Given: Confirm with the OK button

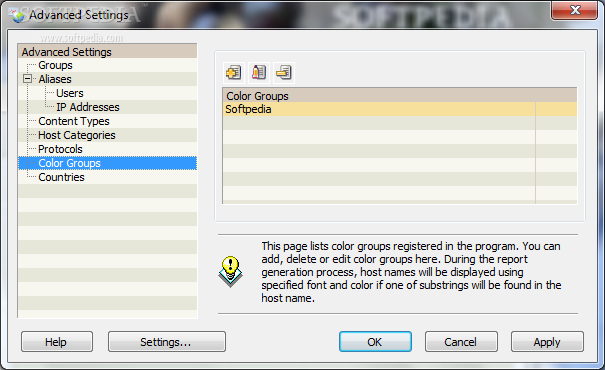Looking at the screenshot, I should tap(375, 342).
